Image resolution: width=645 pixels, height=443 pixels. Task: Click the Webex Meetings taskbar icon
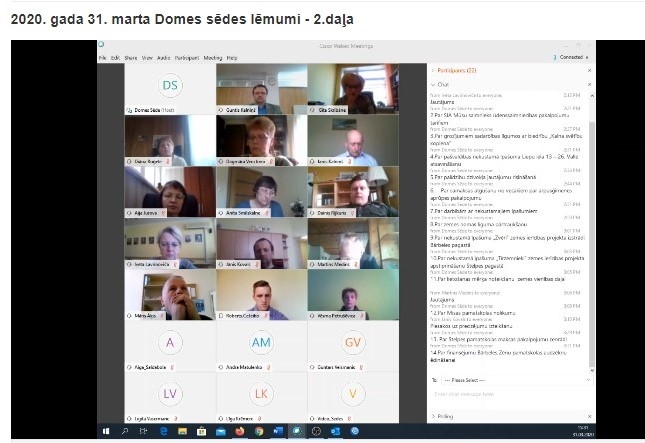297,431
